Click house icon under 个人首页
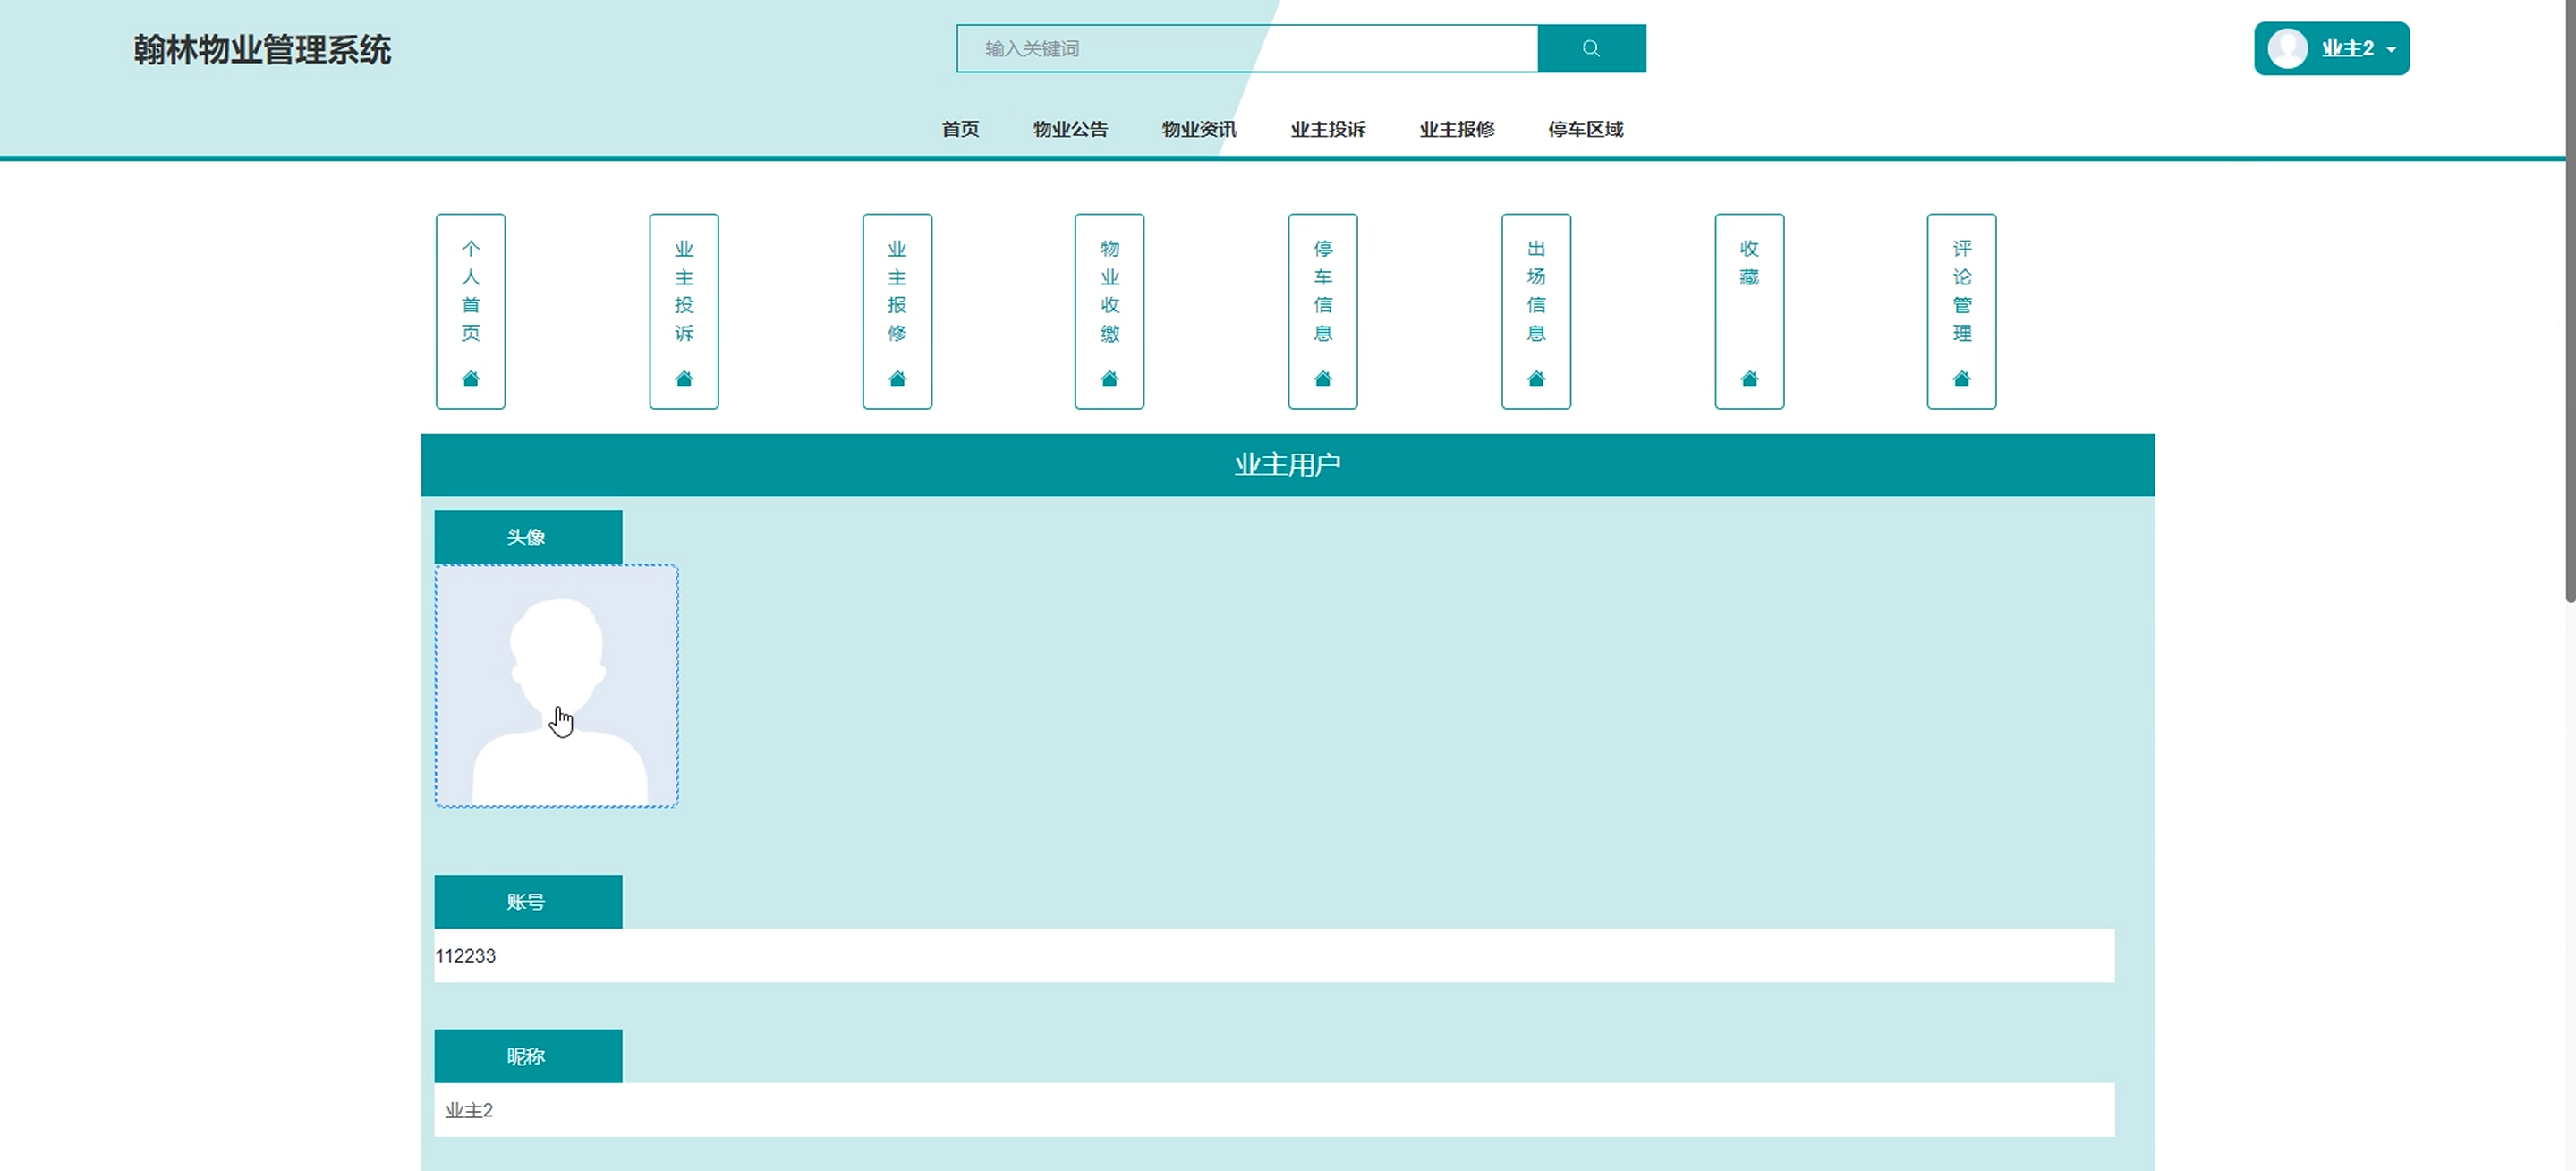 point(470,378)
